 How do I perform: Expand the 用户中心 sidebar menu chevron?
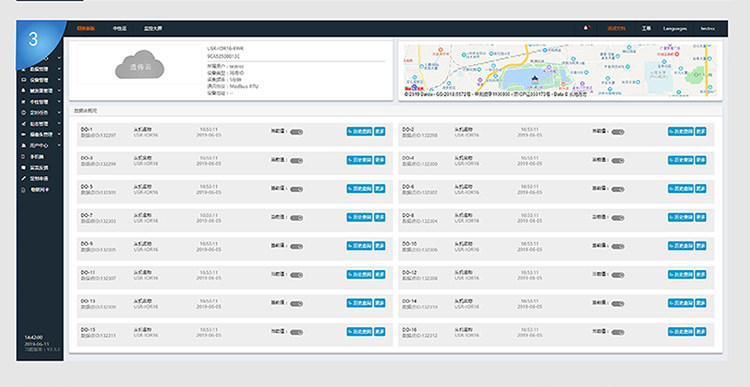[x=59, y=145]
